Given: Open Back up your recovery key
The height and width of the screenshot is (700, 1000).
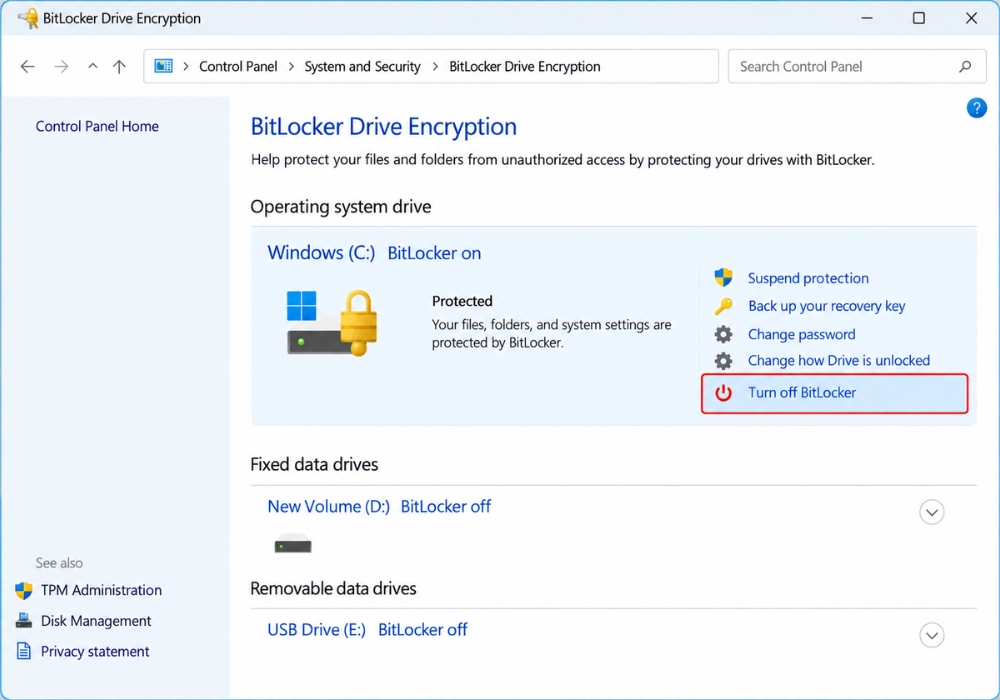Looking at the screenshot, I should [827, 306].
